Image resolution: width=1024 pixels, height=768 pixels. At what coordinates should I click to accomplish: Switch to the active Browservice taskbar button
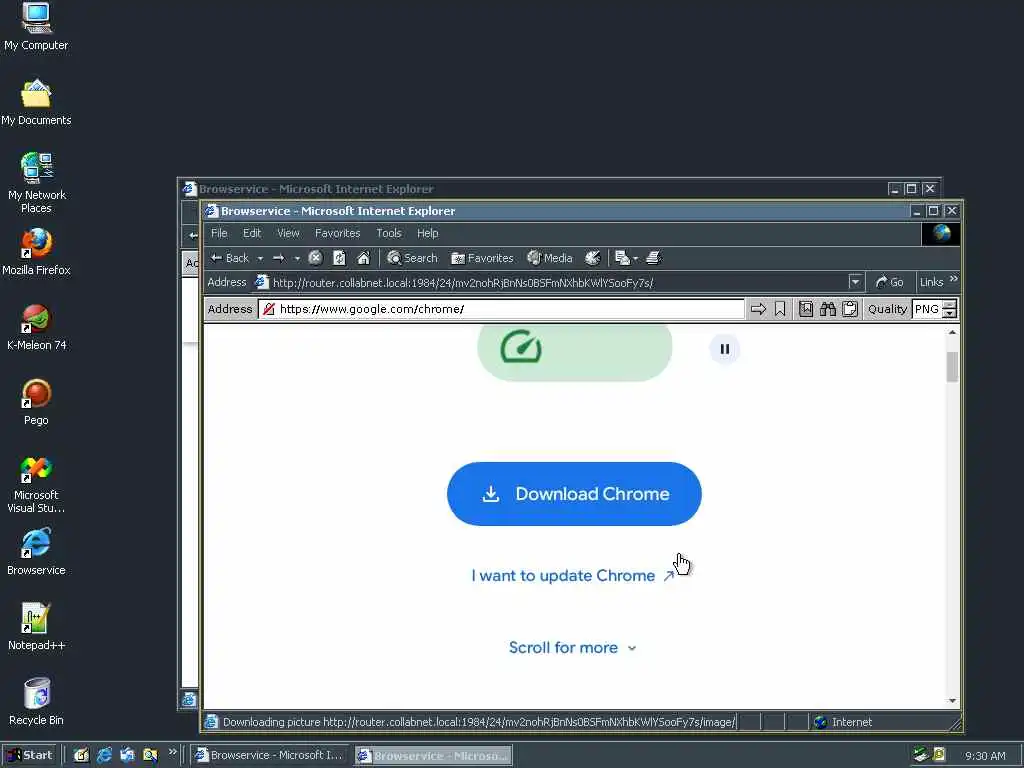(434, 756)
